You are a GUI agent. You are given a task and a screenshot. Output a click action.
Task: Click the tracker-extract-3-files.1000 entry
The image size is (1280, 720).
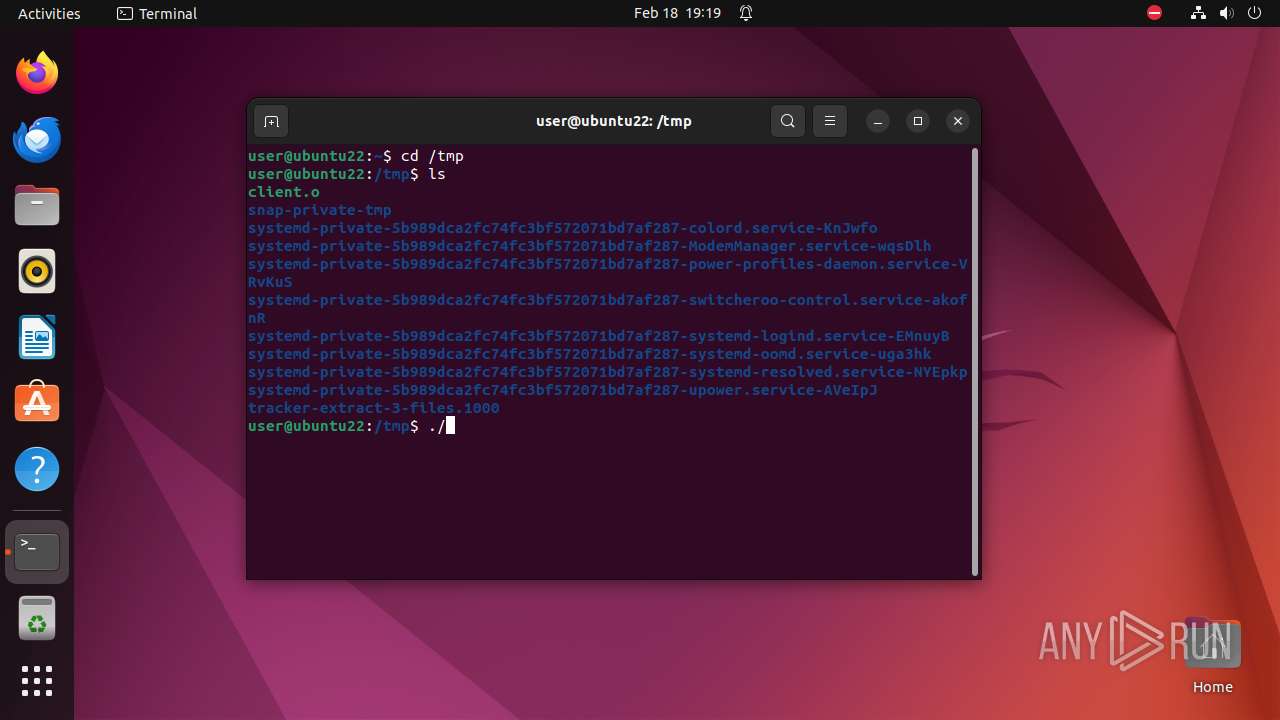pyautogui.click(x=374, y=408)
